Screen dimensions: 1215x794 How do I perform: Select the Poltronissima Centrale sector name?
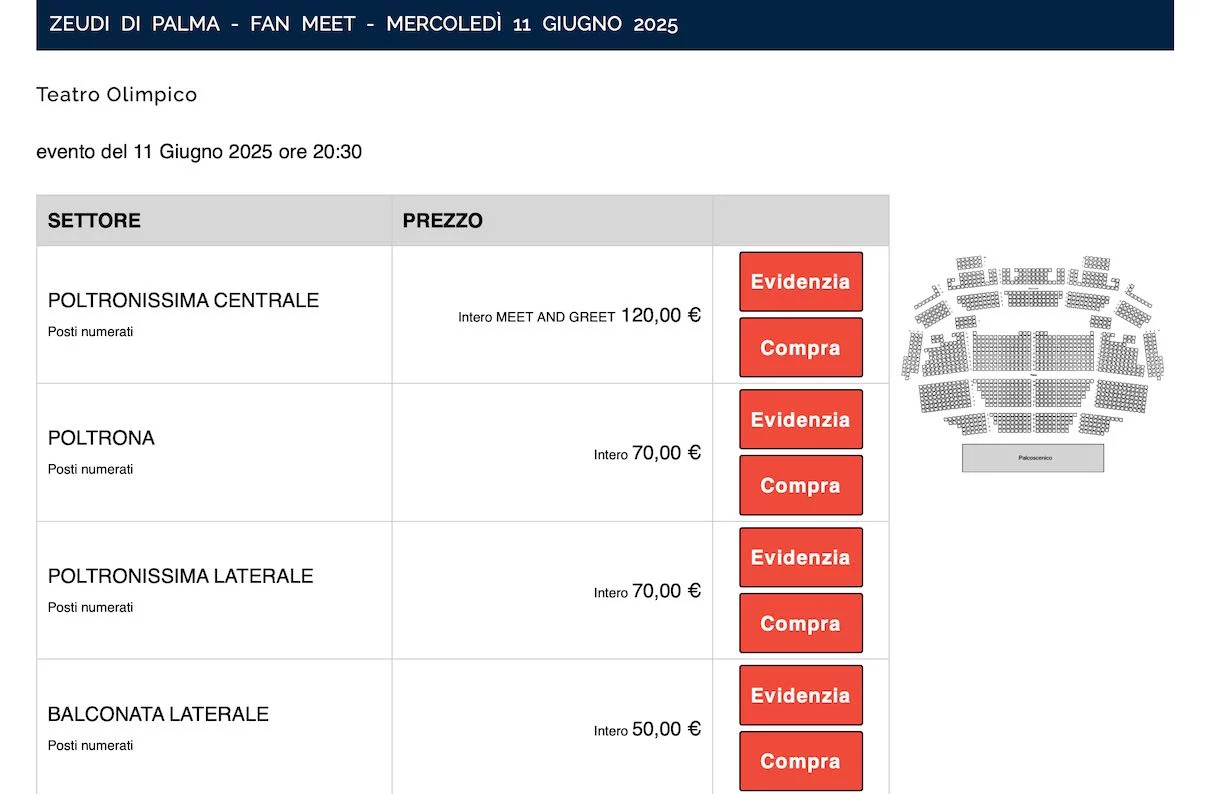[183, 301]
